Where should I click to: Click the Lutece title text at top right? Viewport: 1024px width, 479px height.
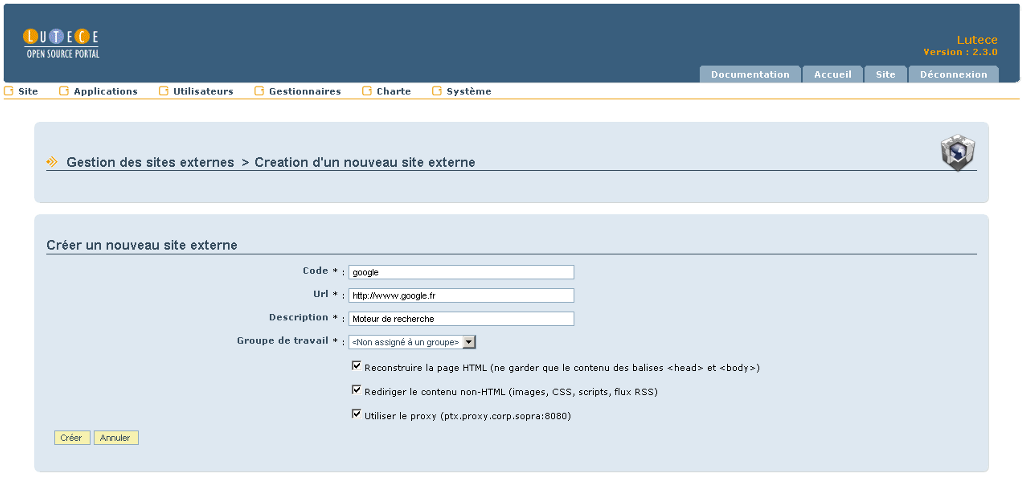tap(977, 40)
